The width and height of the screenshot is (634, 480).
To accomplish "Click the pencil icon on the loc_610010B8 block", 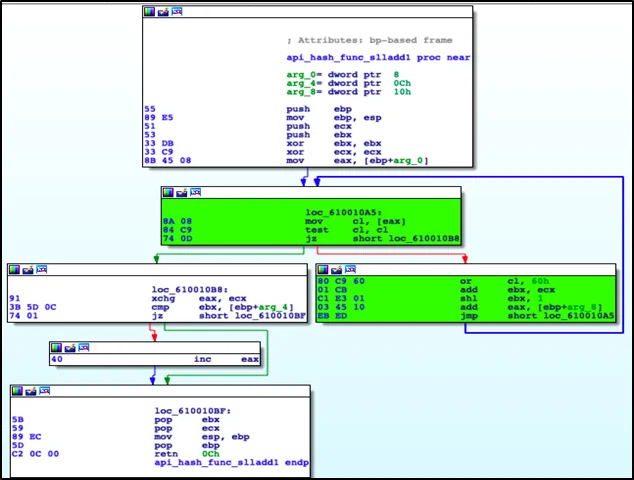I will click(x=27, y=270).
